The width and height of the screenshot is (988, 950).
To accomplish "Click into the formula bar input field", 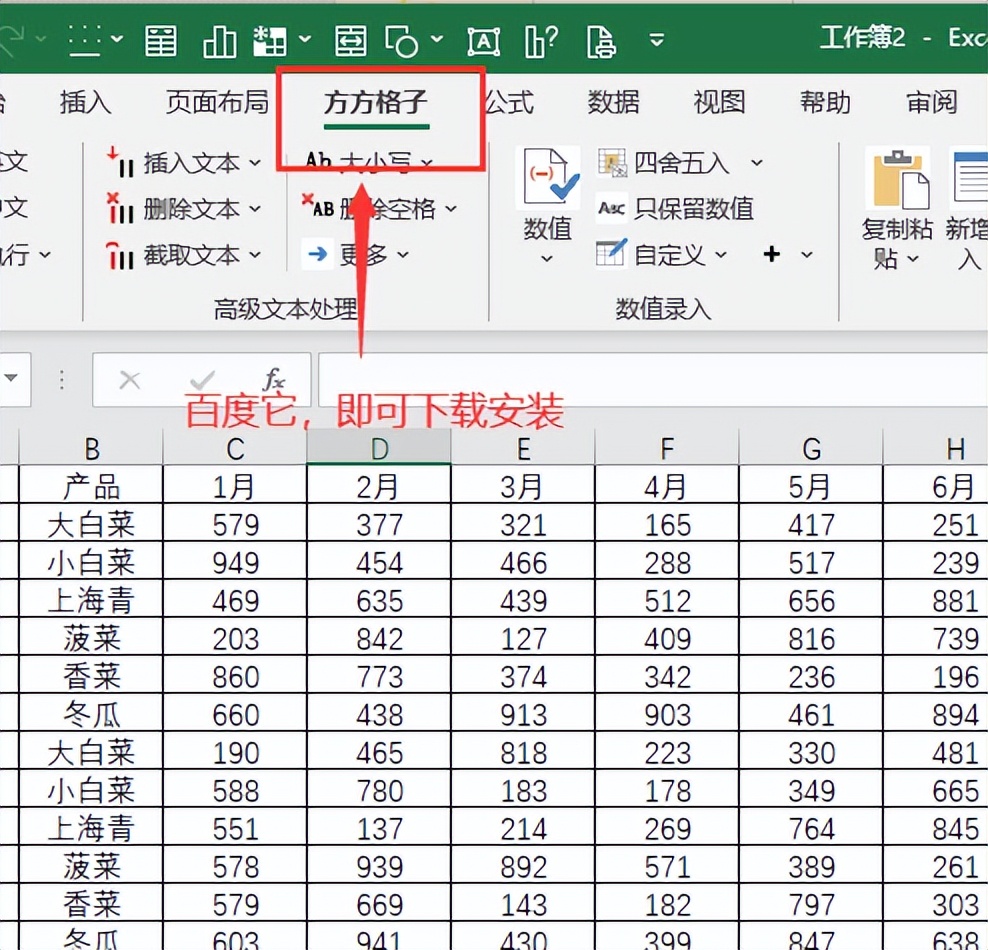I will click(x=653, y=380).
